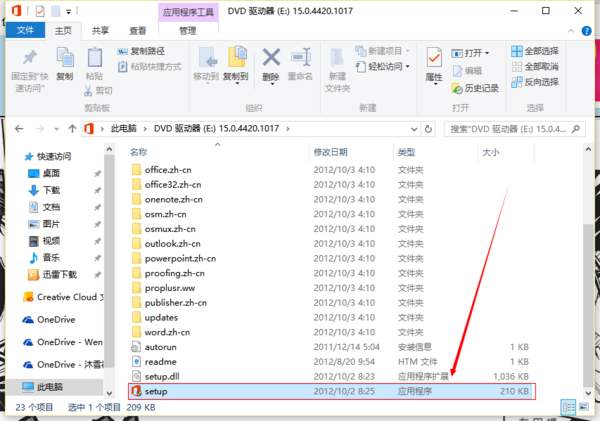Select the Cut scissors command
Image resolution: width=600 pixels, height=421 pixels.
pos(98,90)
